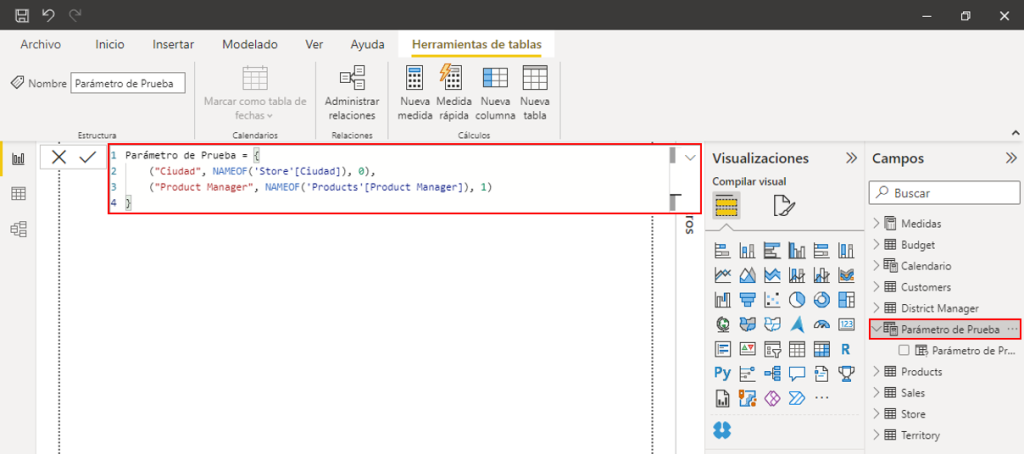Expand the District Manager table

click(876, 308)
